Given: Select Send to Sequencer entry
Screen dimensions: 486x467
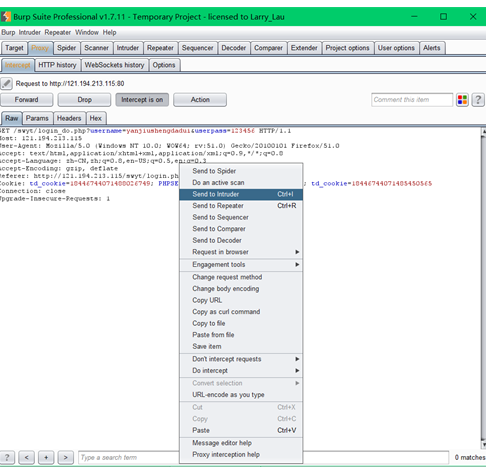Looking at the screenshot, I should pyautogui.click(x=241, y=217).
